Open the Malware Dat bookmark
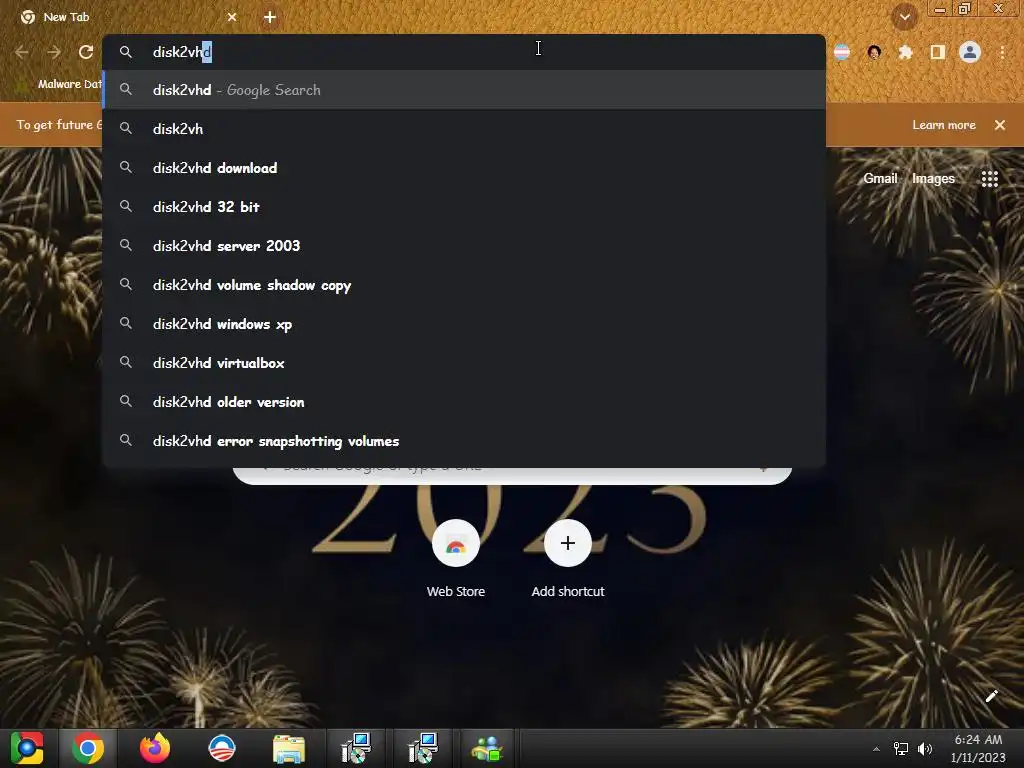Image resolution: width=1024 pixels, height=768 pixels. 59,84
